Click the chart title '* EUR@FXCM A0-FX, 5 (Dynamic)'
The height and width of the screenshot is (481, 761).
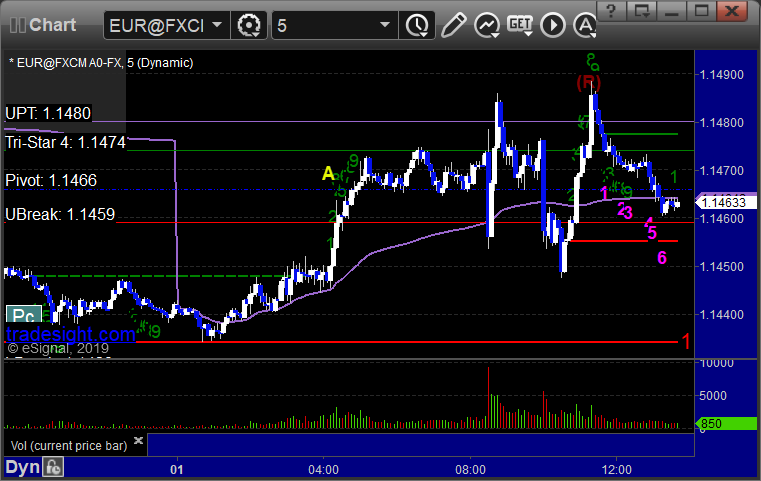[101, 63]
